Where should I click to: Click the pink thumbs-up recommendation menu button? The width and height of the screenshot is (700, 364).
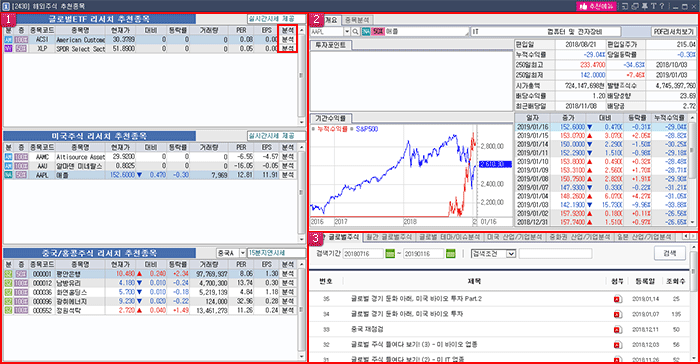[x=596, y=6]
